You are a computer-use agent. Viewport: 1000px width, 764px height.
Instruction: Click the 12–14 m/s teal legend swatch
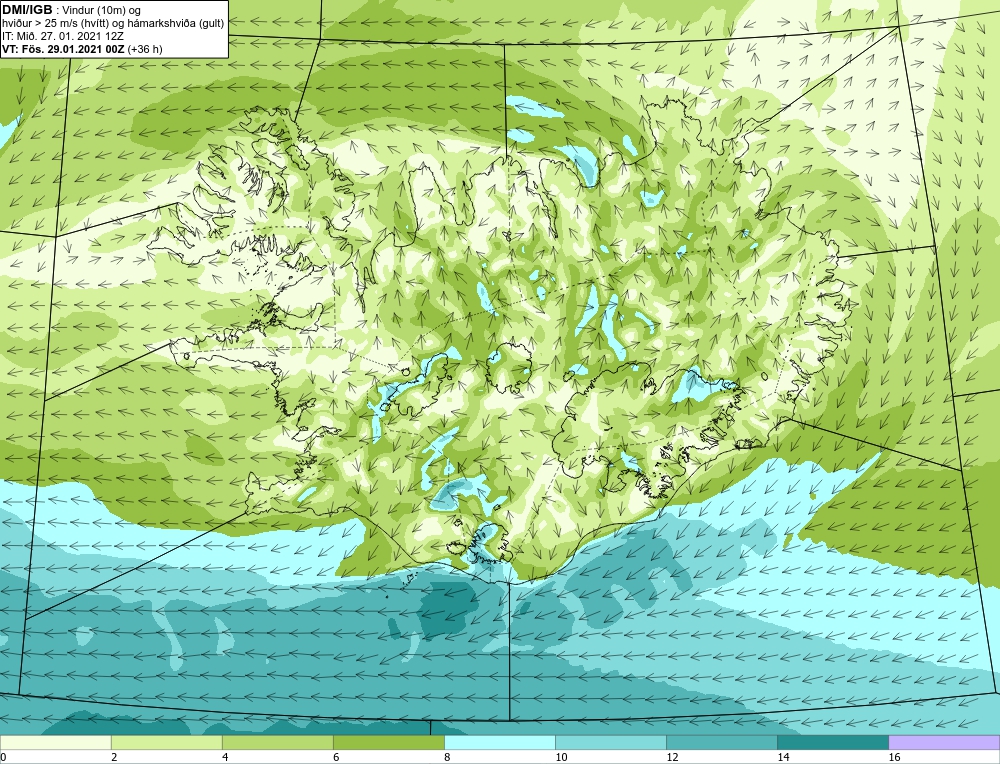pos(722,742)
